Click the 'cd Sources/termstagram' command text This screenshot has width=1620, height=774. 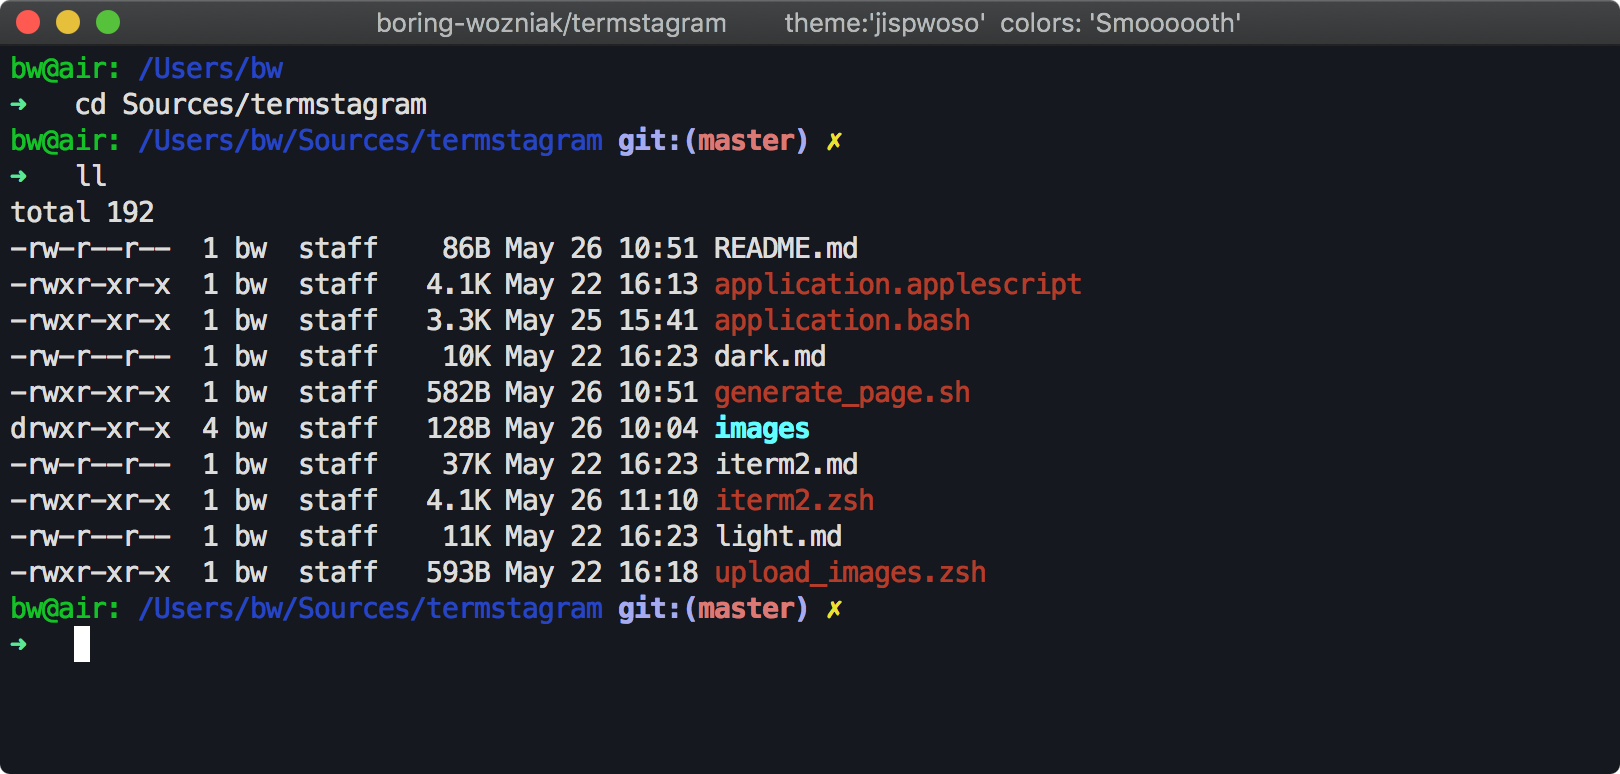[x=250, y=104]
